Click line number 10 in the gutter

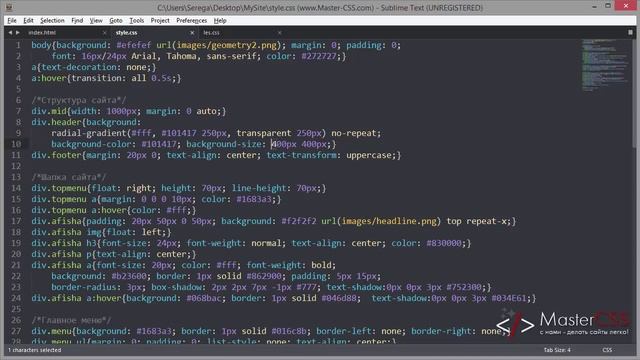pos(16,144)
